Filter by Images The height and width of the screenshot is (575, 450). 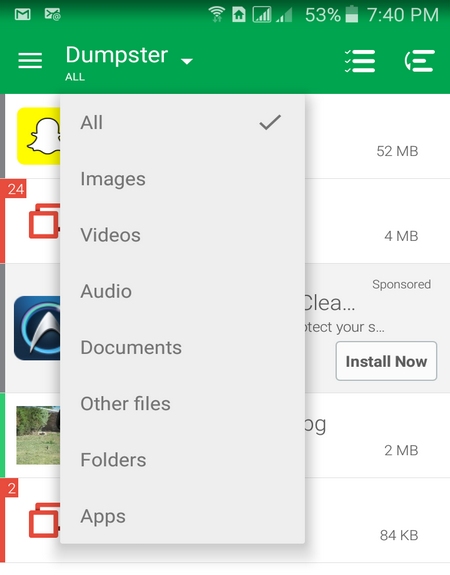[182, 179]
